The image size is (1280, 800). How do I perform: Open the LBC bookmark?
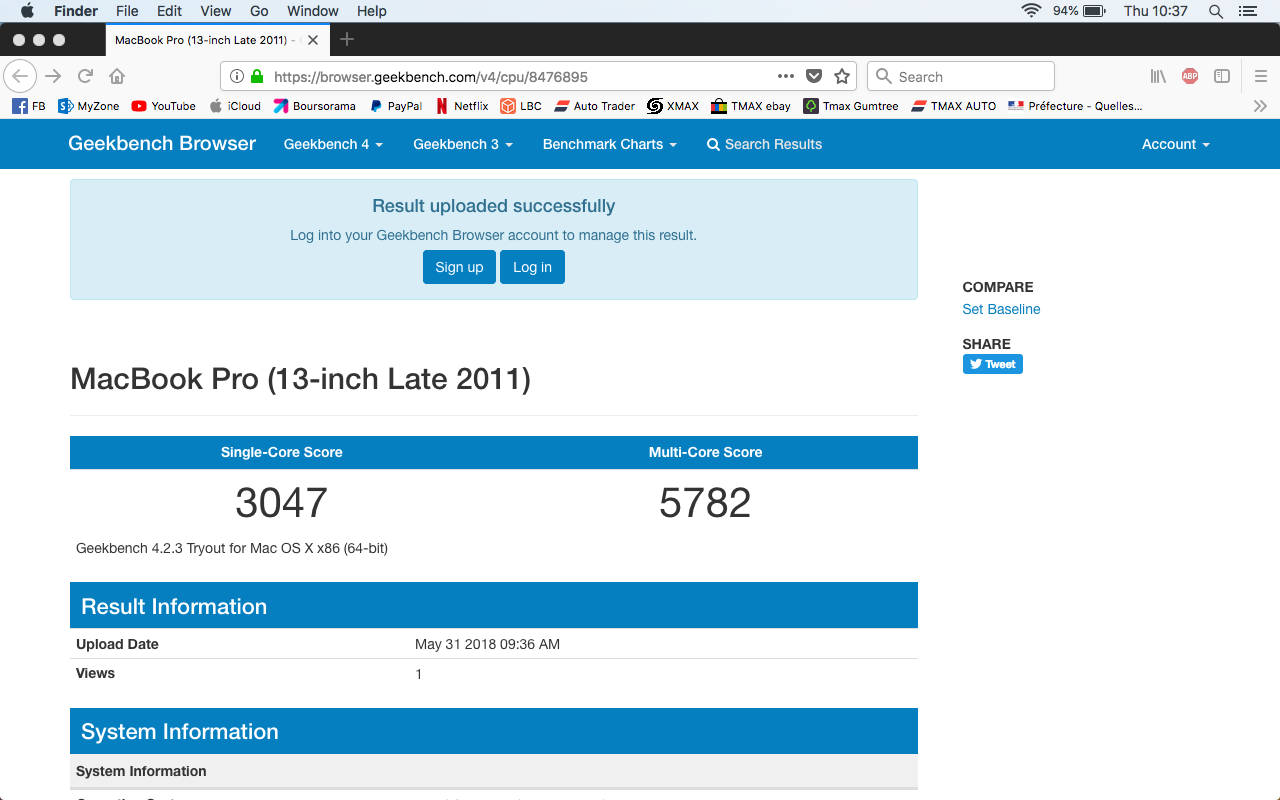pyautogui.click(x=521, y=106)
